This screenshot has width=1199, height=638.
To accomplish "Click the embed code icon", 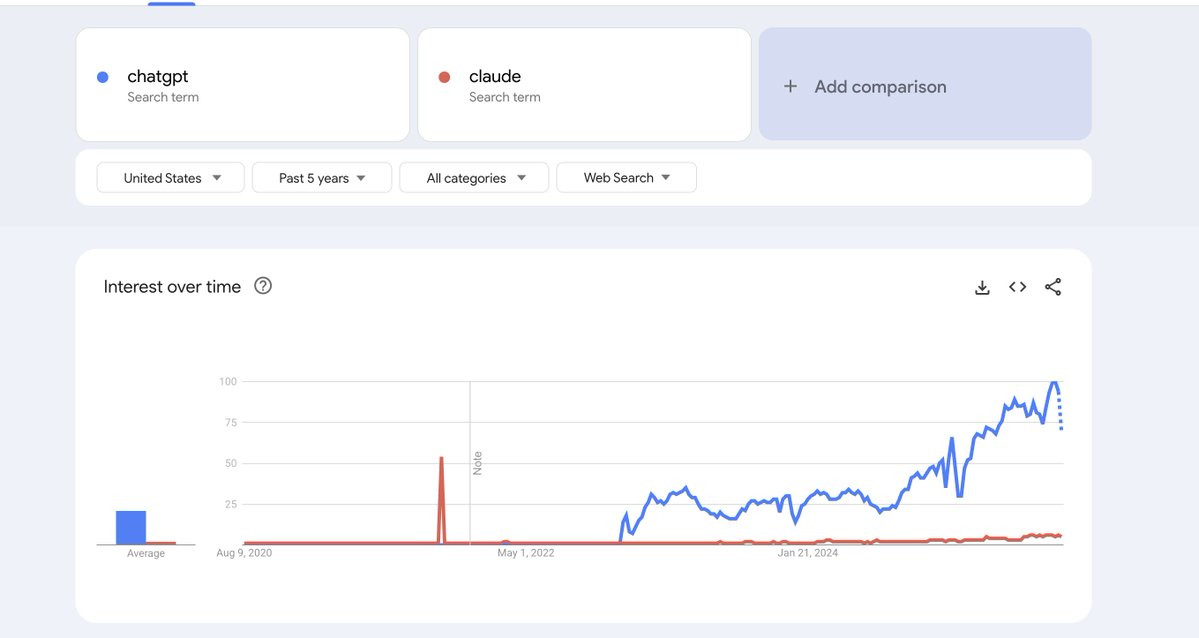I will click(x=1017, y=287).
